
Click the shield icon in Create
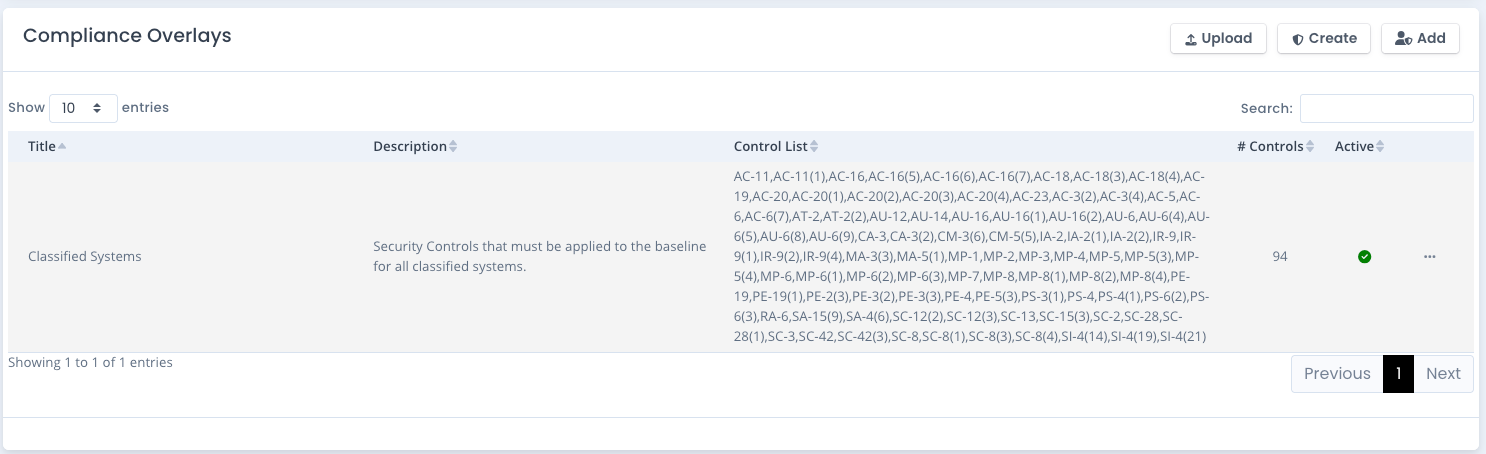tap(1297, 39)
